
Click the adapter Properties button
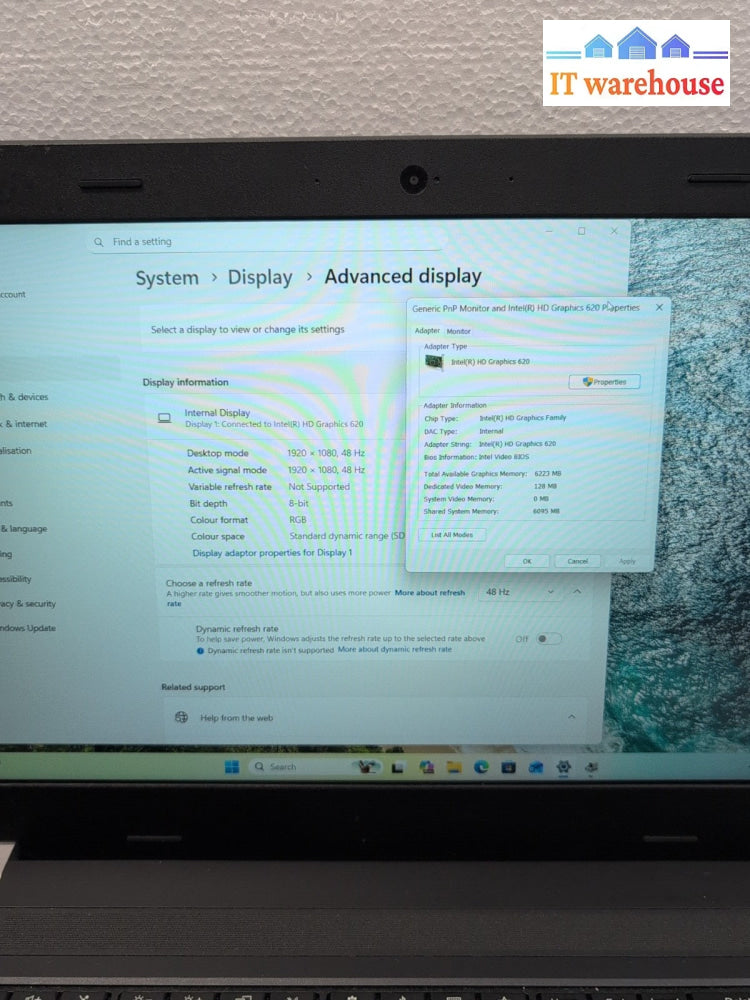[x=604, y=382]
